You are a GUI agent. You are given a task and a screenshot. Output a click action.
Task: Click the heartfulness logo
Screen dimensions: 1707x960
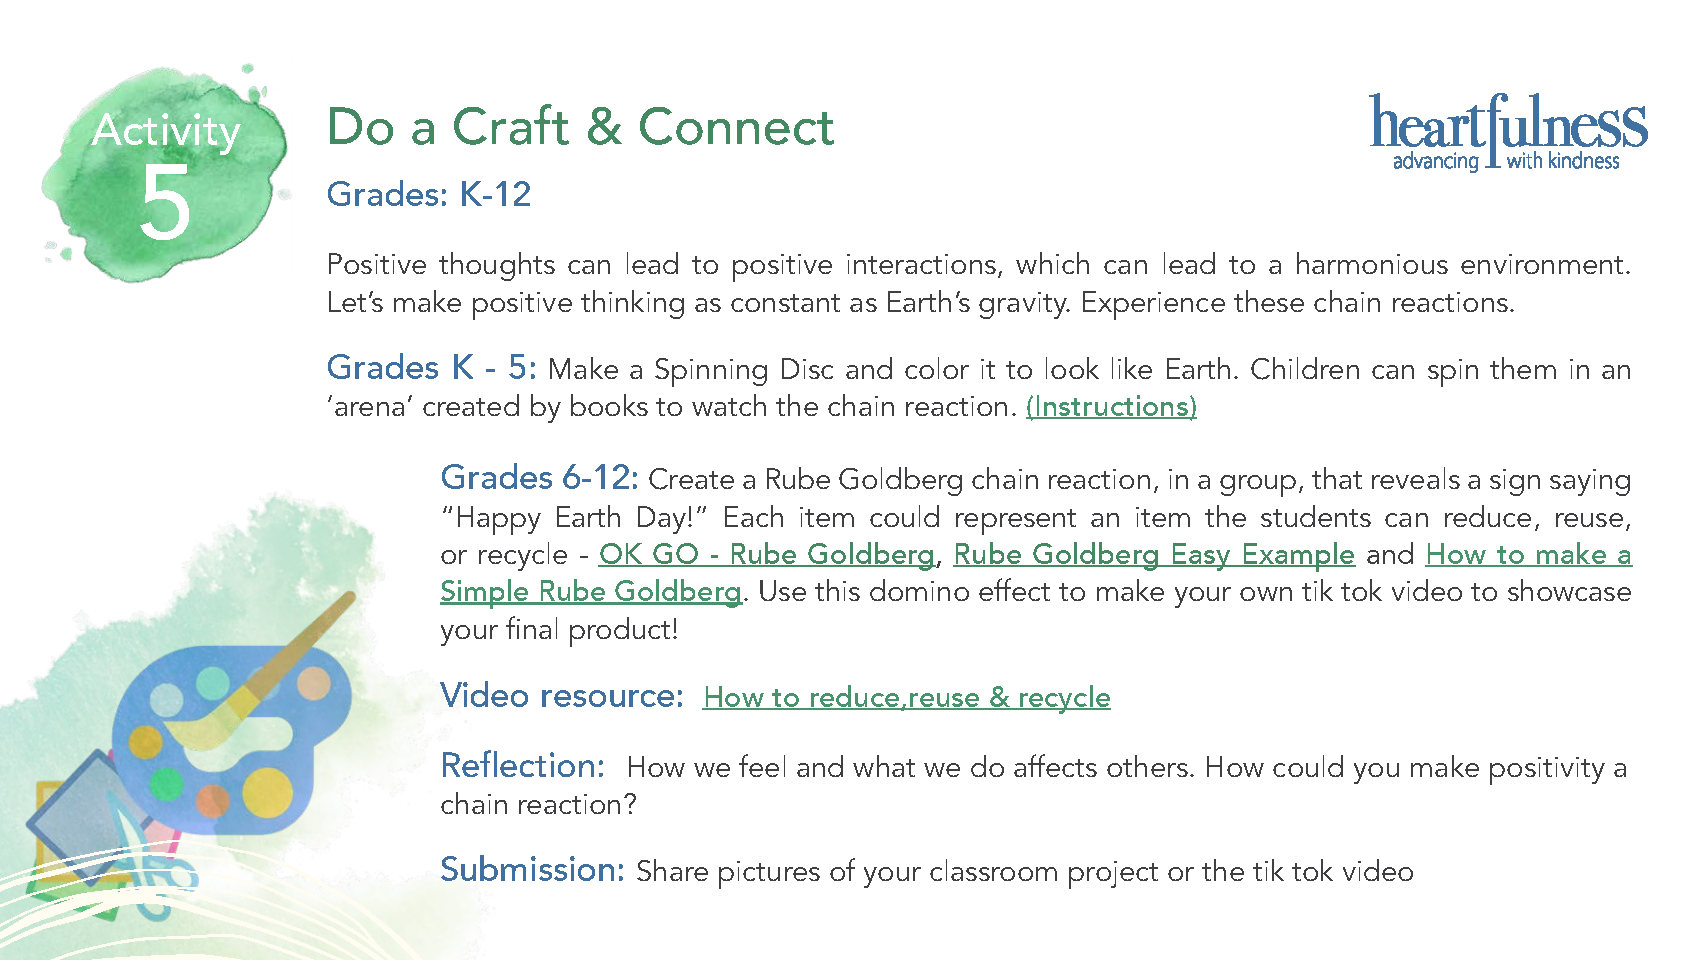pos(1507,133)
